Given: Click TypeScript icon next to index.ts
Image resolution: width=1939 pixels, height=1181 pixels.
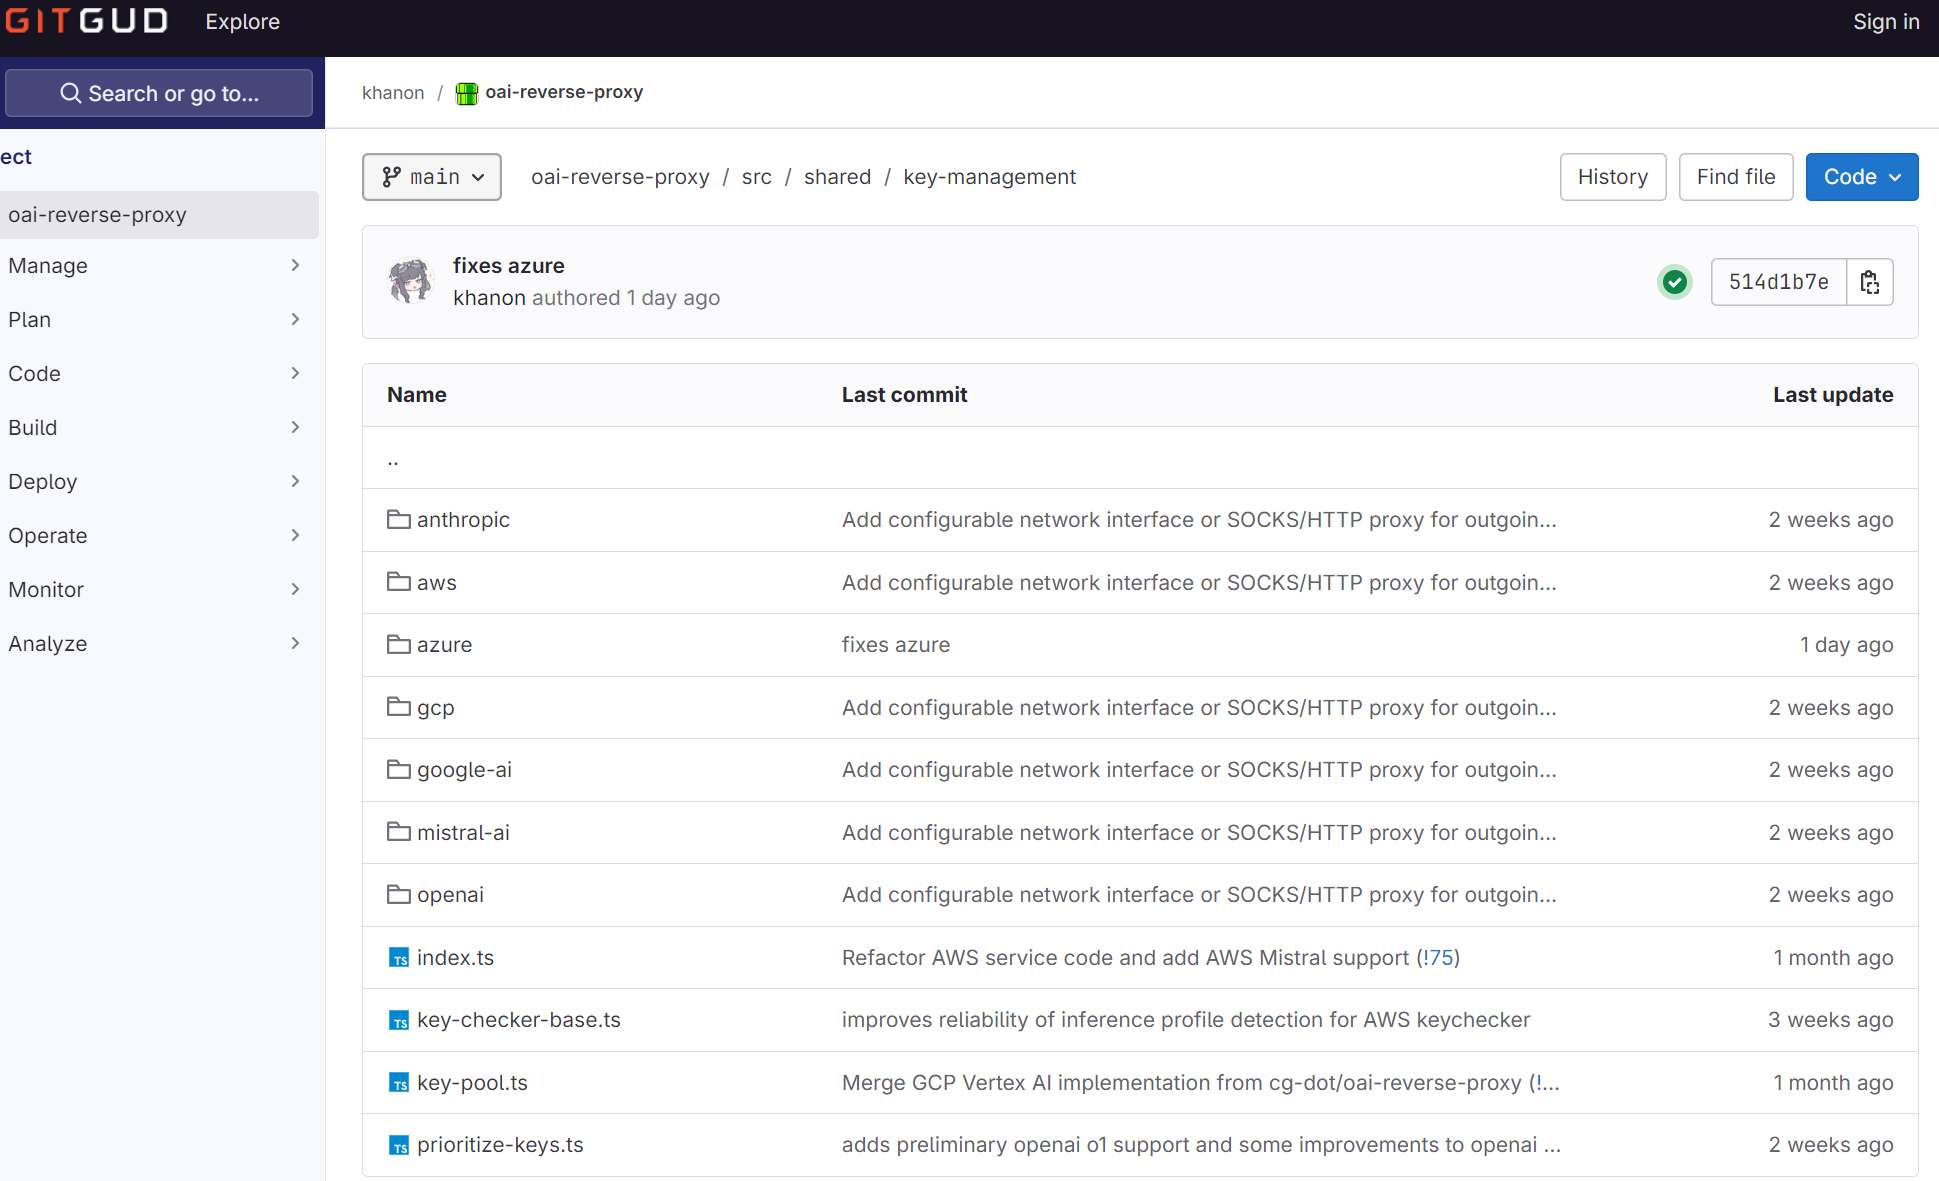Looking at the screenshot, I should 399,958.
